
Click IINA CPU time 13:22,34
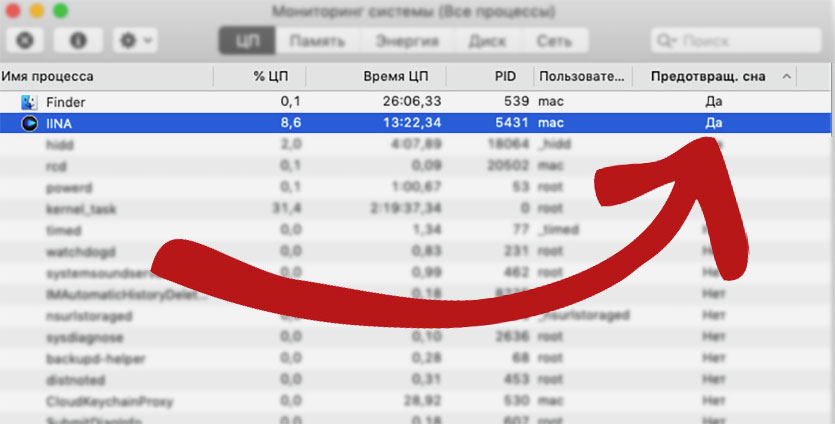412,123
